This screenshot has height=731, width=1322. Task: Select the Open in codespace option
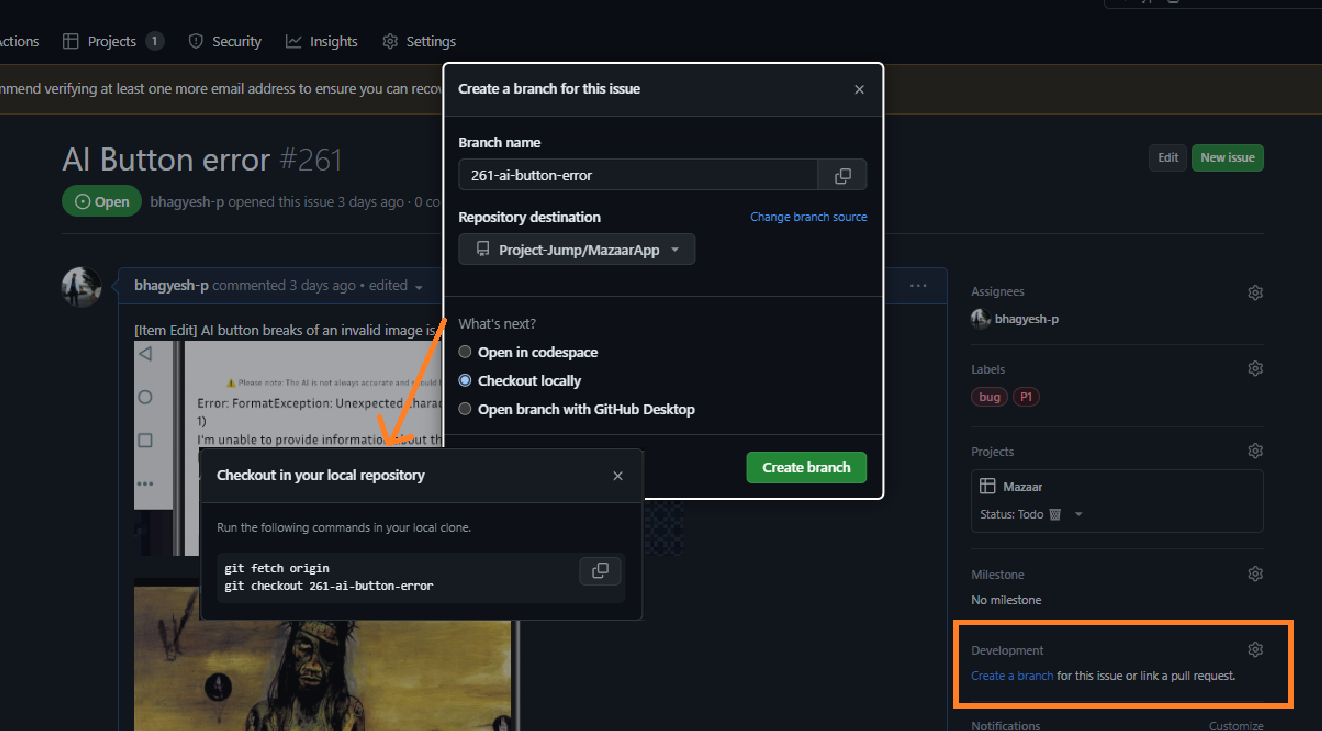click(x=464, y=351)
